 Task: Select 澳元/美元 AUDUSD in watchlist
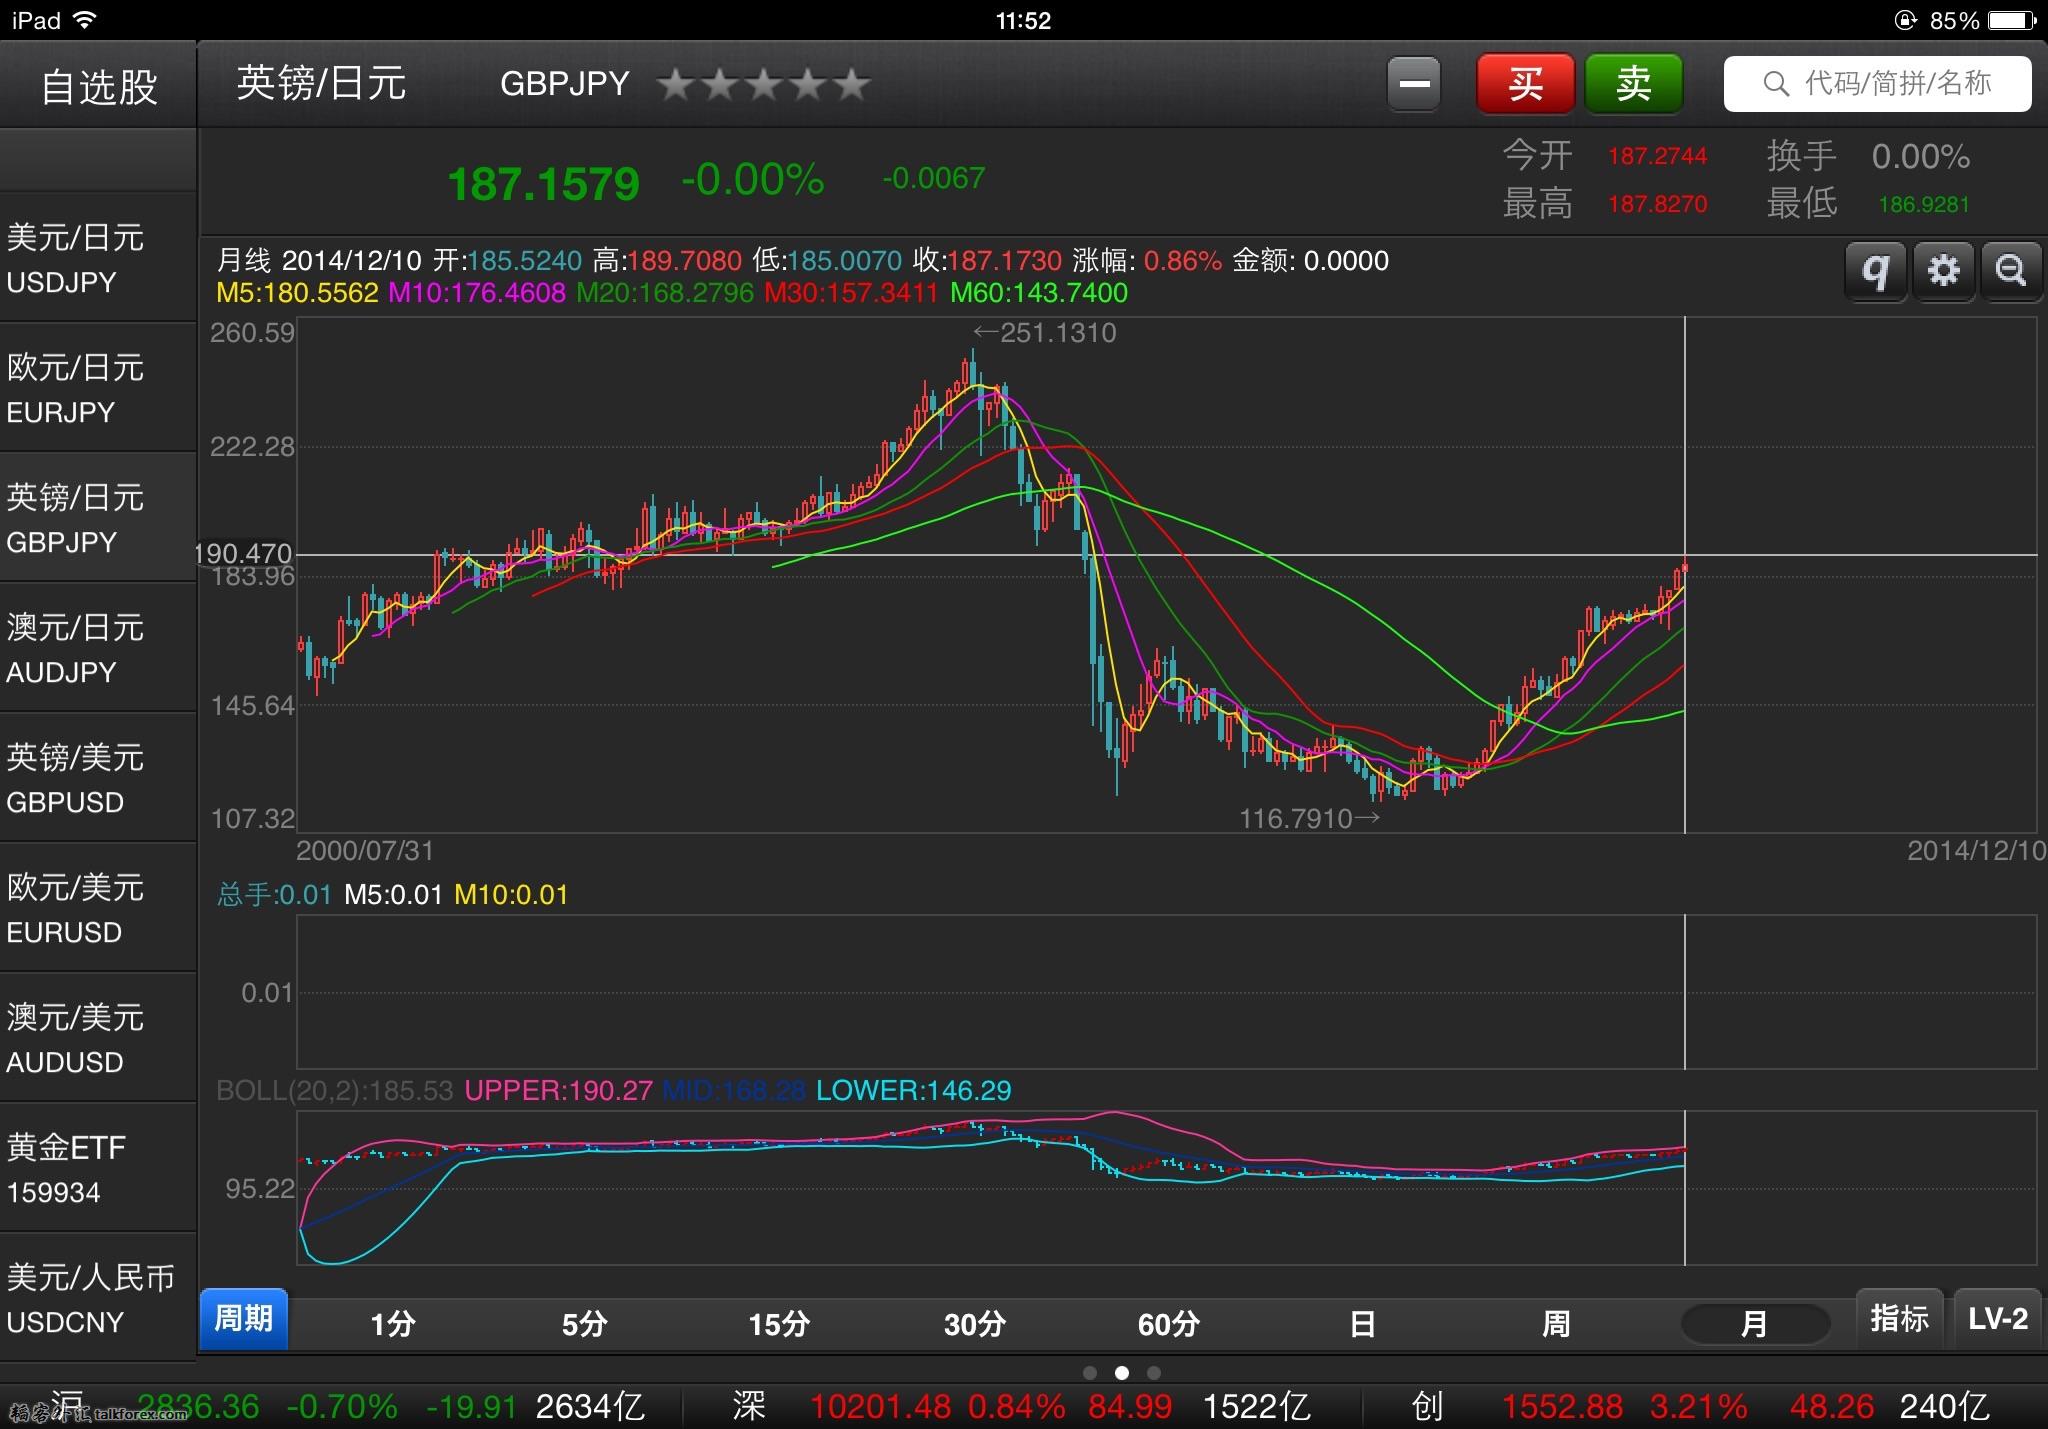coord(98,1038)
